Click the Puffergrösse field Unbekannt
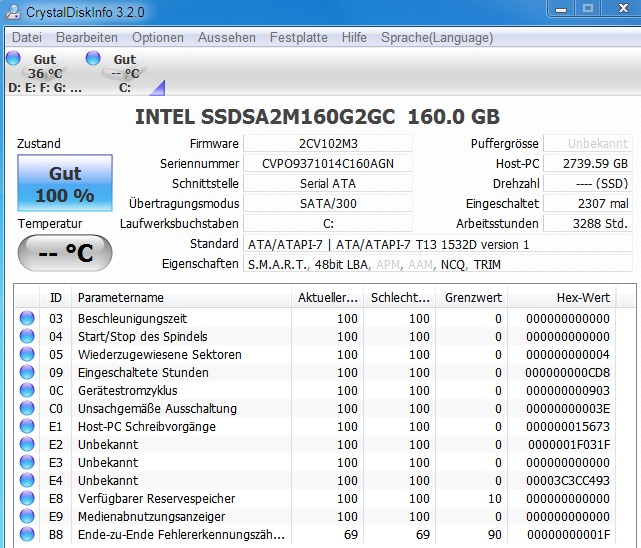The width and height of the screenshot is (641, 548). [588, 143]
